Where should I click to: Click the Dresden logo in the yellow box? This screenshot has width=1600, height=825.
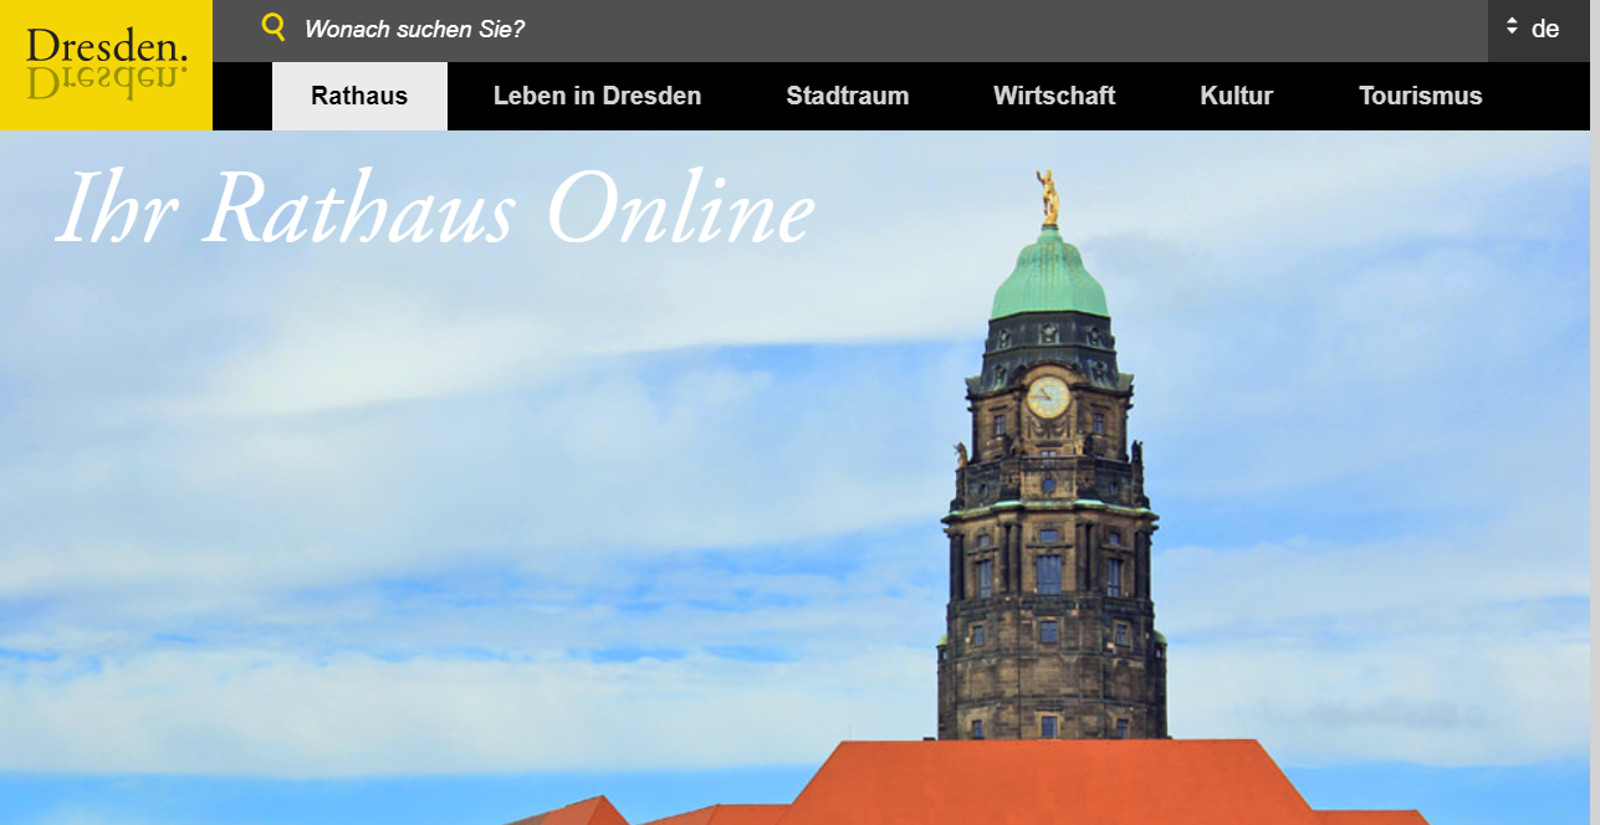pos(106,48)
